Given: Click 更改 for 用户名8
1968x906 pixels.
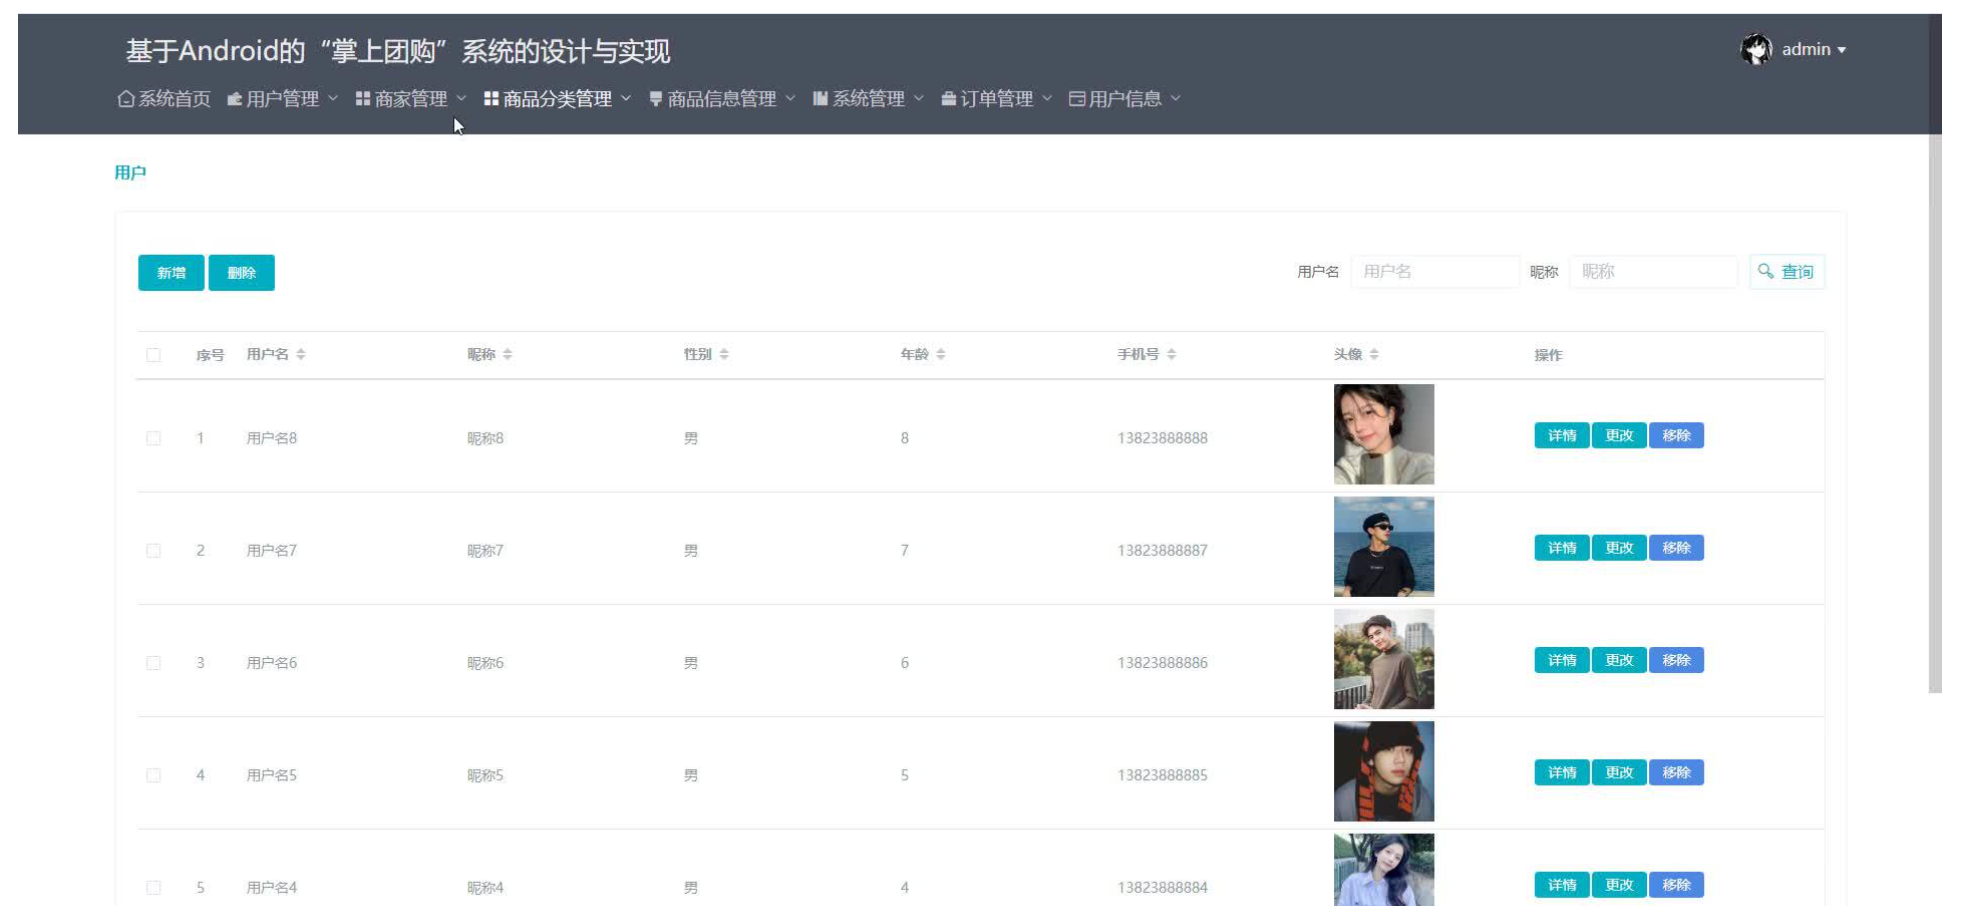Looking at the screenshot, I should tap(1619, 436).
